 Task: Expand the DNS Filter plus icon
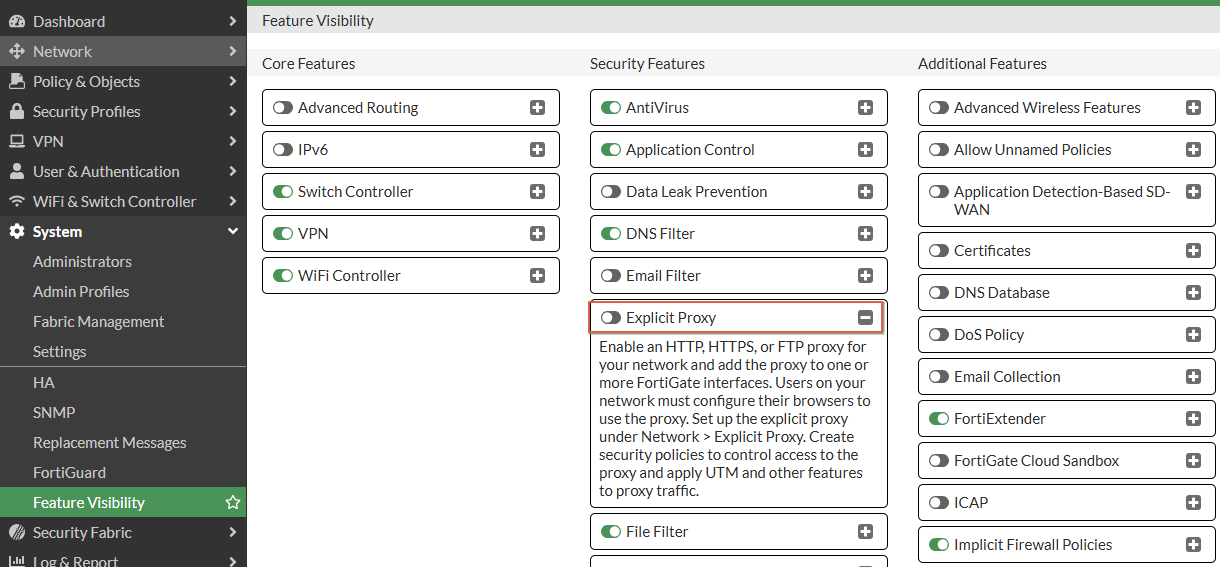pos(866,234)
